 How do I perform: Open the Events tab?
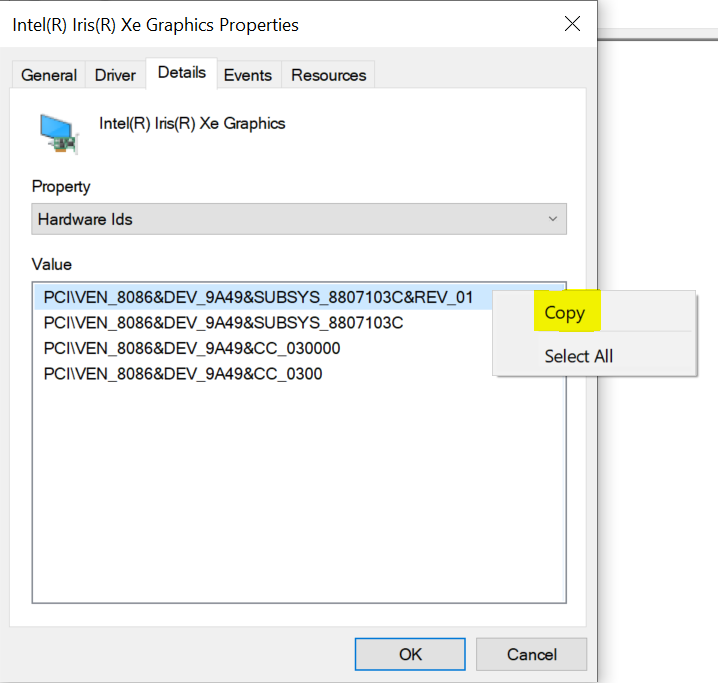pos(248,75)
